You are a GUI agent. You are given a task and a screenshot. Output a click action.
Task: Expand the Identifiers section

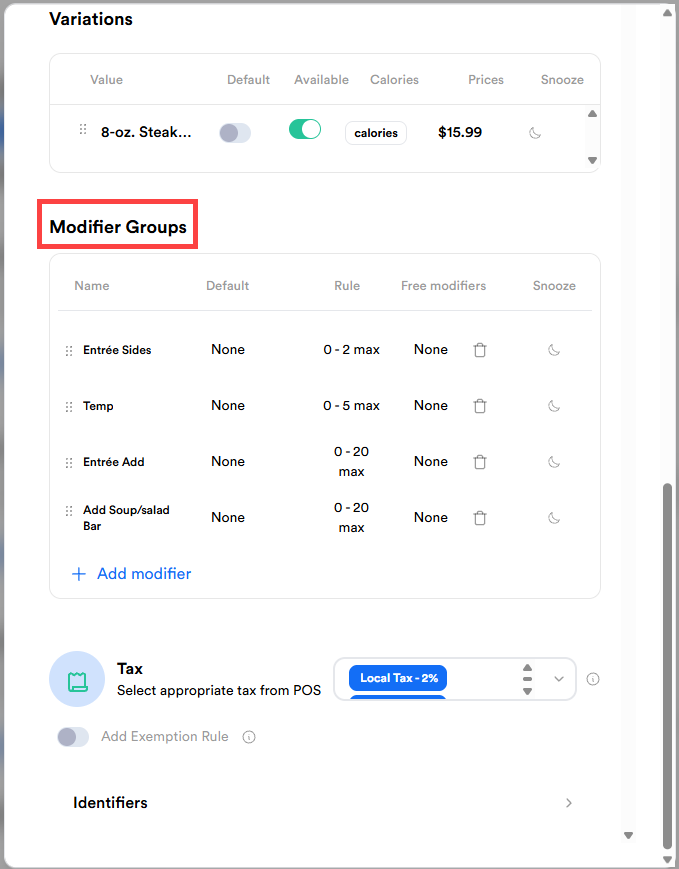click(569, 803)
